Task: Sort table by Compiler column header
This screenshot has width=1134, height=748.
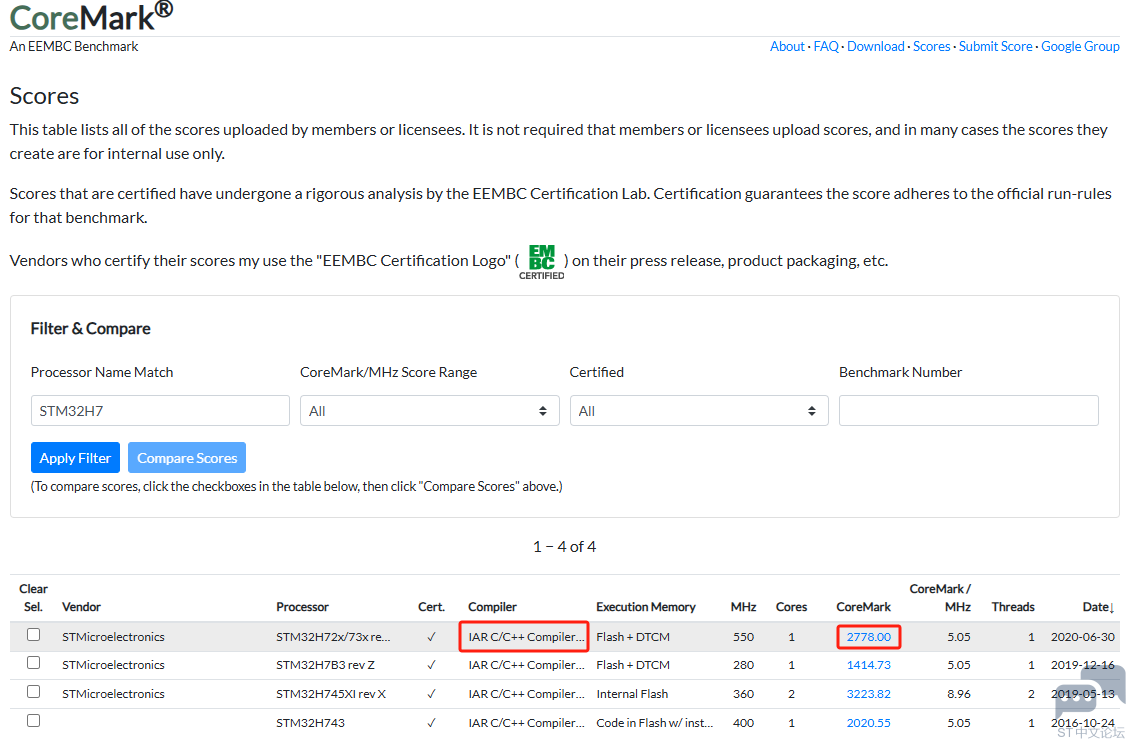Action: 492,606
